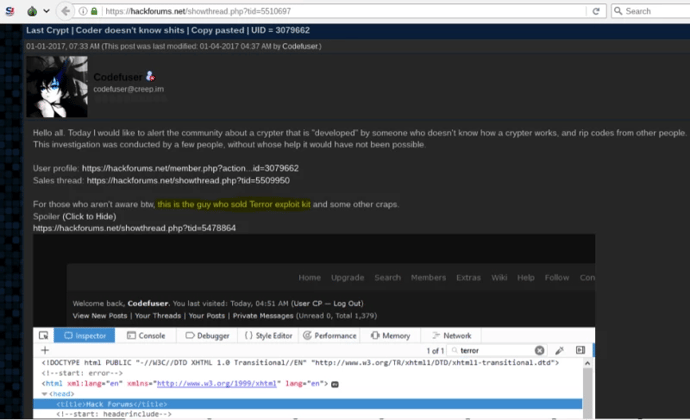The height and width of the screenshot is (420, 690).
Task: Open the Sales thread showthread link
Action: (x=188, y=181)
